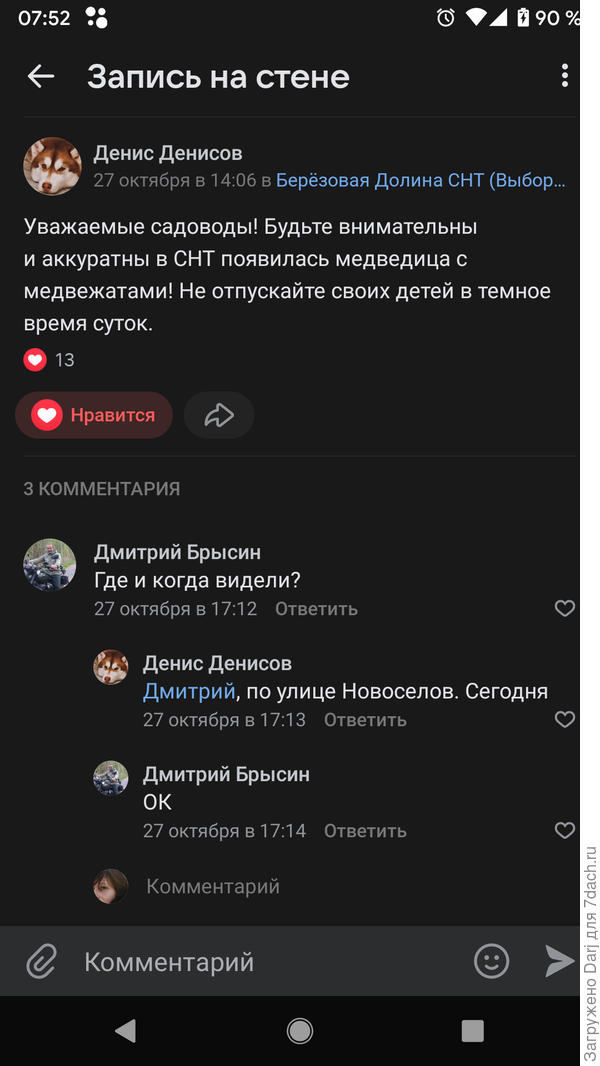Tap the back arrow in the header
The height and width of the screenshot is (1066, 600).
tap(40, 76)
